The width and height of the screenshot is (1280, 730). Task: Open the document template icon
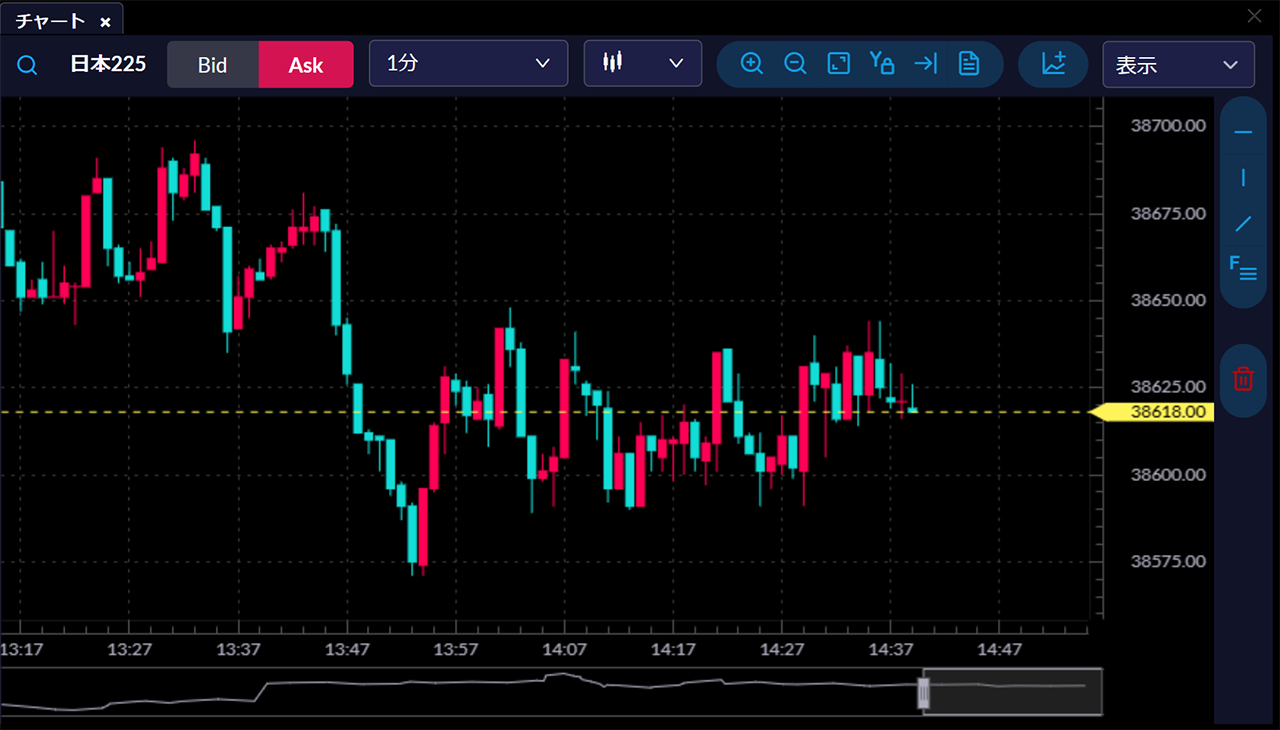coord(968,64)
